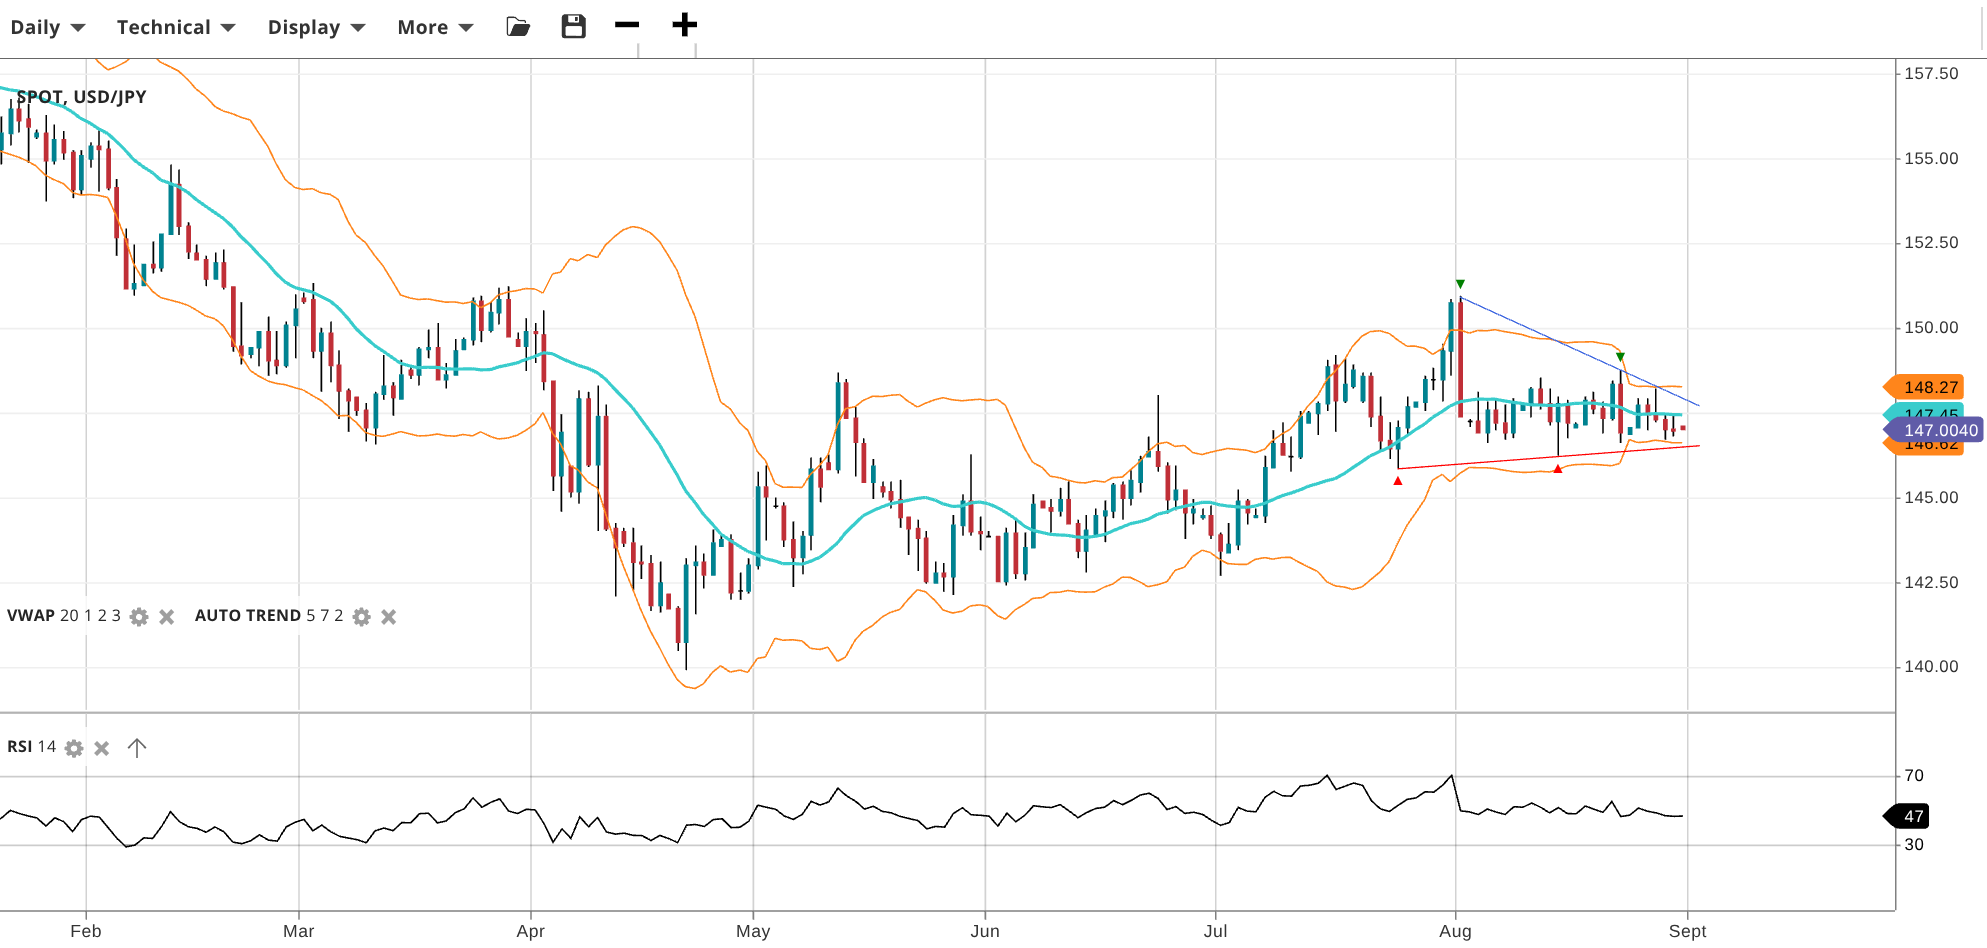Image resolution: width=1987 pixels, height=948 pixels.
Task: Remove the RSI 14 indicator
Action: coord(102,748)
